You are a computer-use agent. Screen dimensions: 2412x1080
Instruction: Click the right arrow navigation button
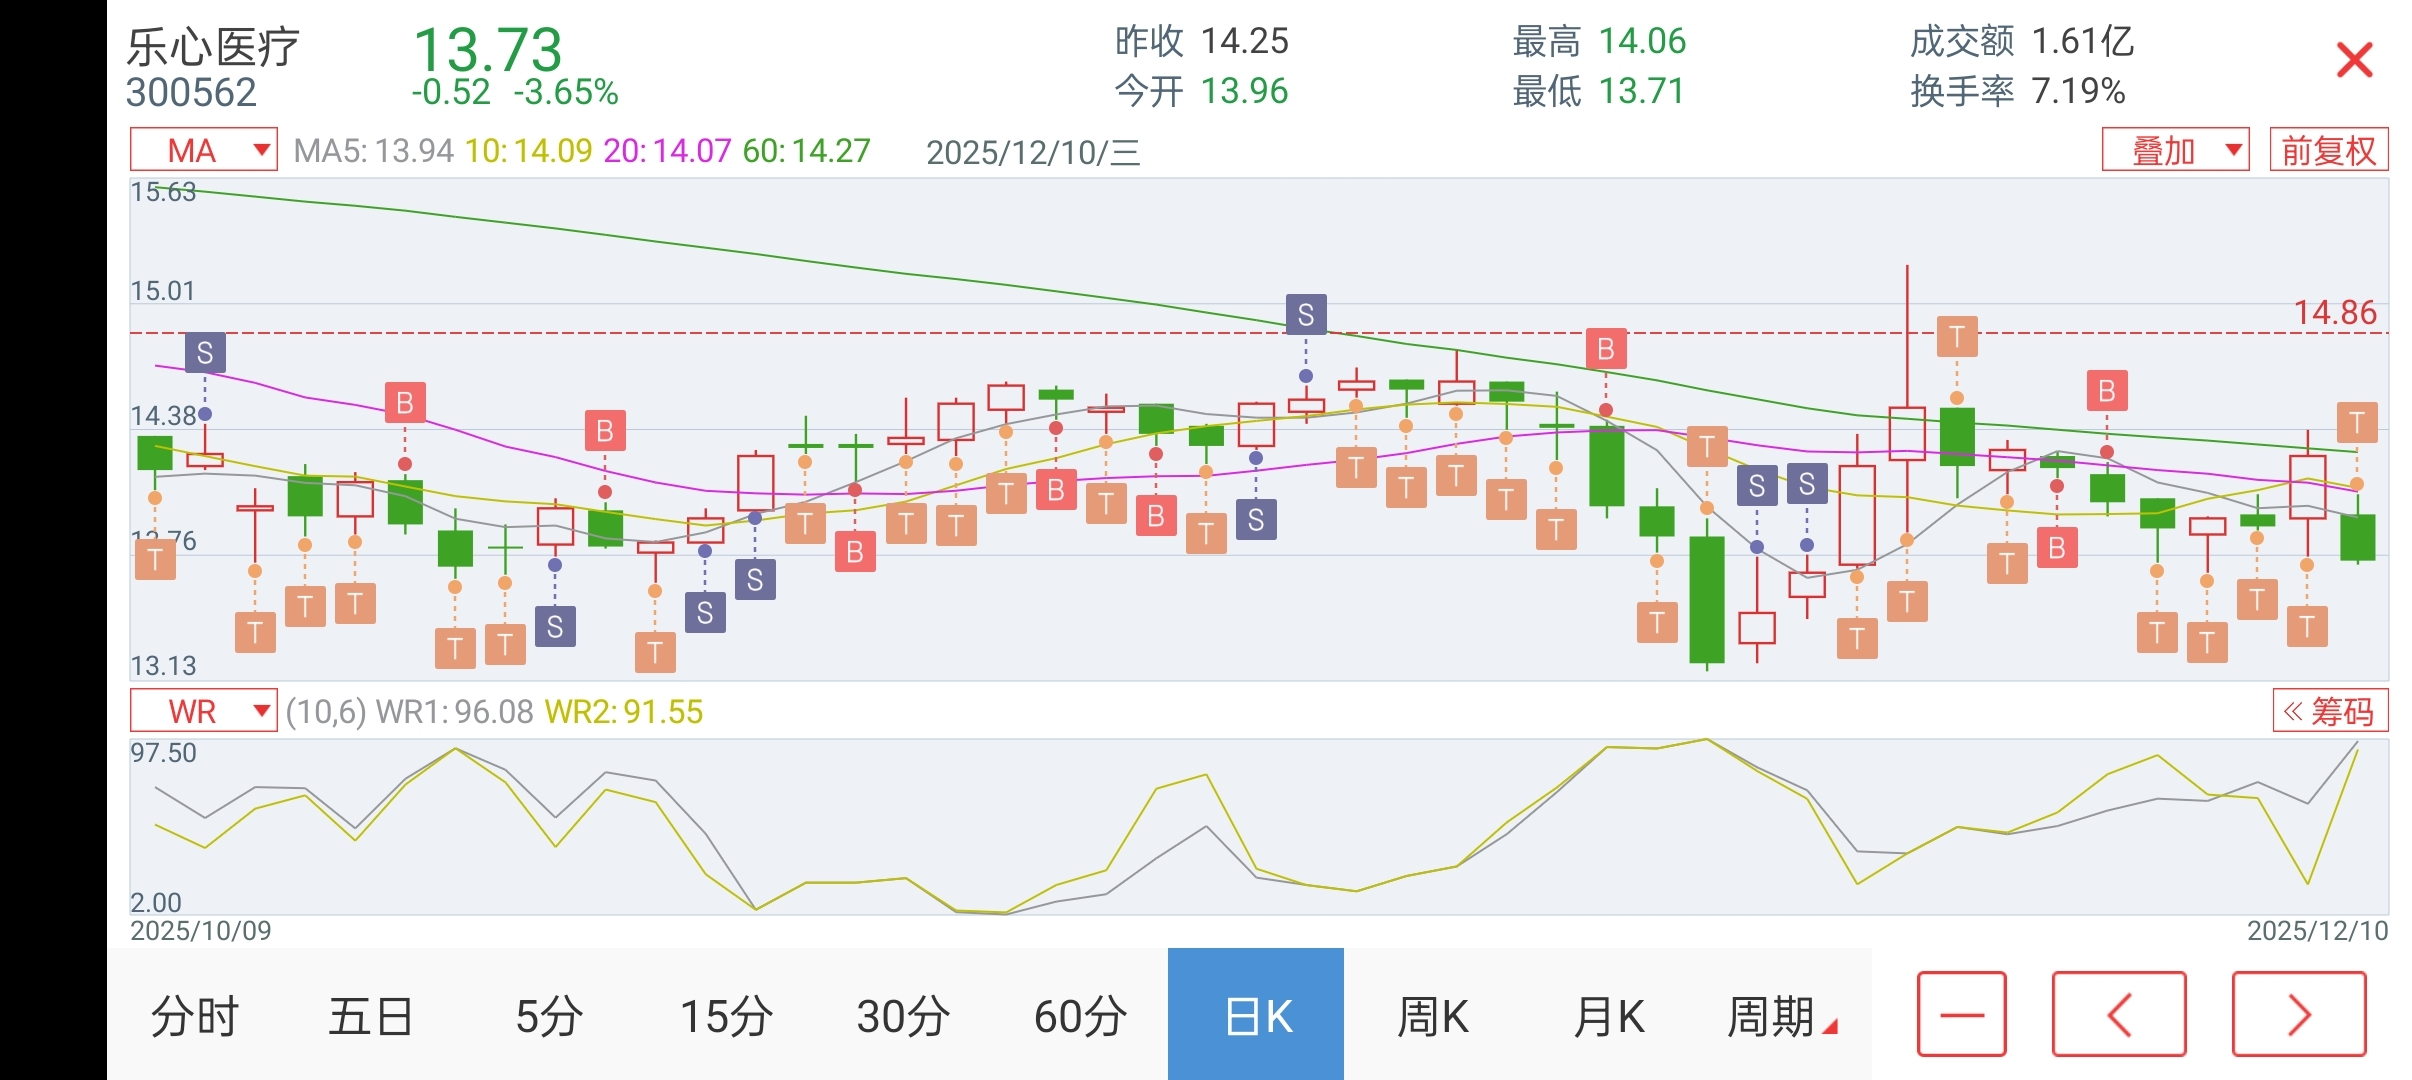pos(2298,1014)
